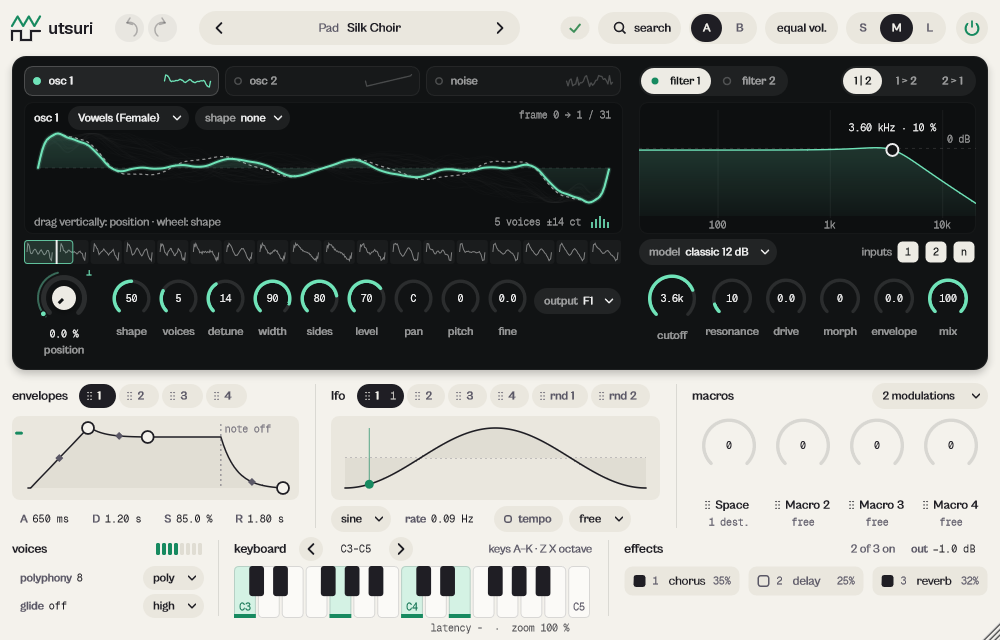Click the redo arrow icon
Screen dimensions: 1000x640
tap(162, 28)
